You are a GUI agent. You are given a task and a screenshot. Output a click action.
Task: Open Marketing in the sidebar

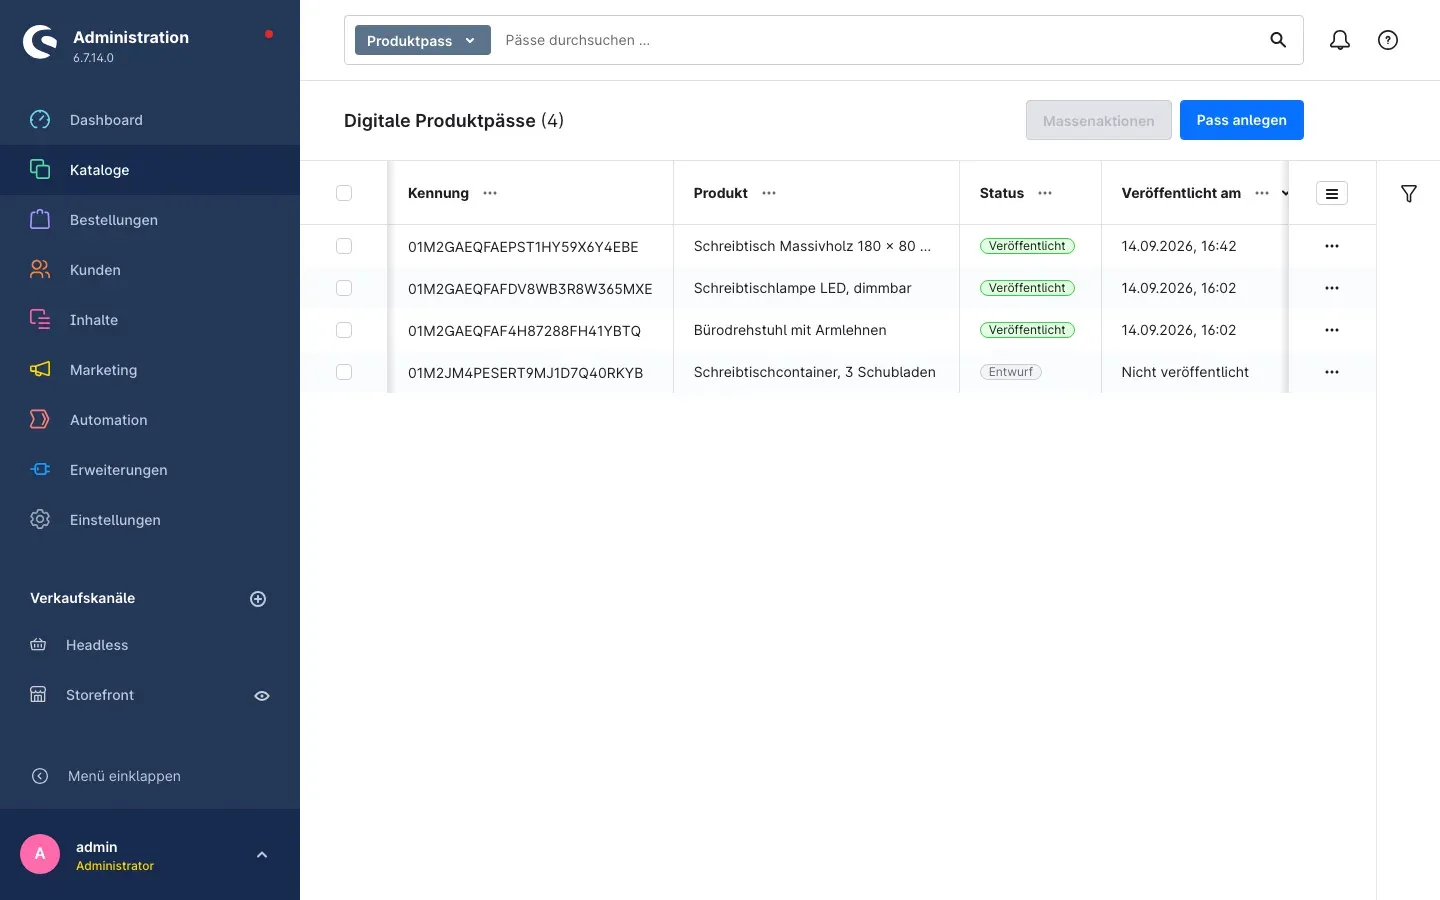(150, 370)
